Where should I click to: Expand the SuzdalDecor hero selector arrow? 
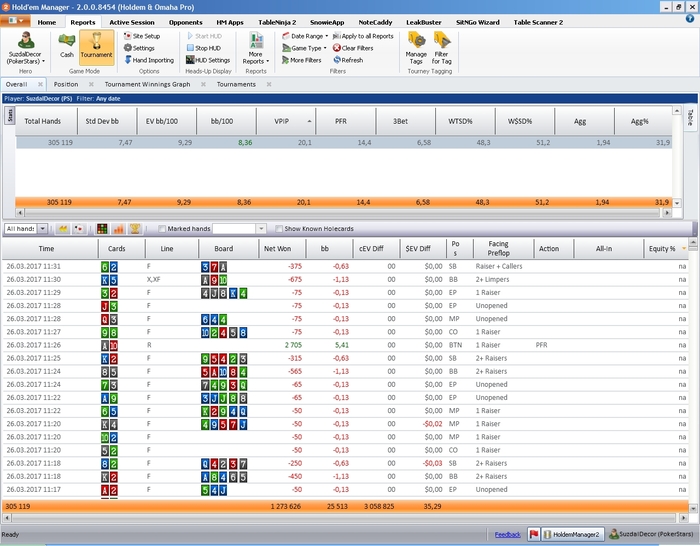tap(43, 61)
